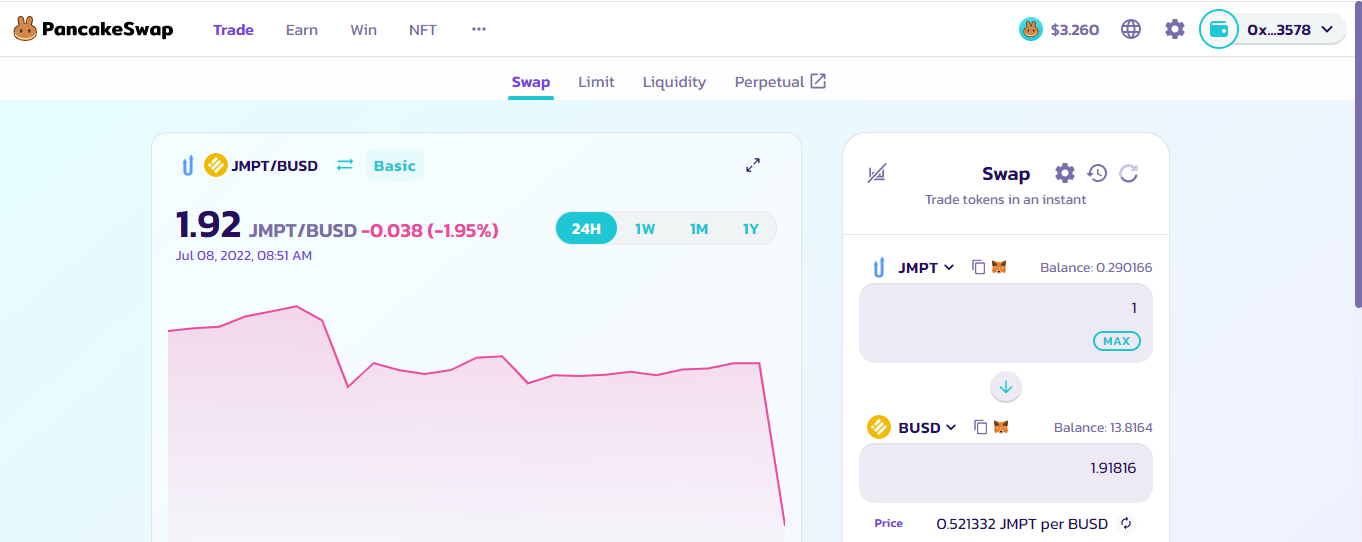The height and width of the screenshot is (542, 1362).
Task: Click the -0.038 (-1.95%) price change
Action: click(430, 230)
